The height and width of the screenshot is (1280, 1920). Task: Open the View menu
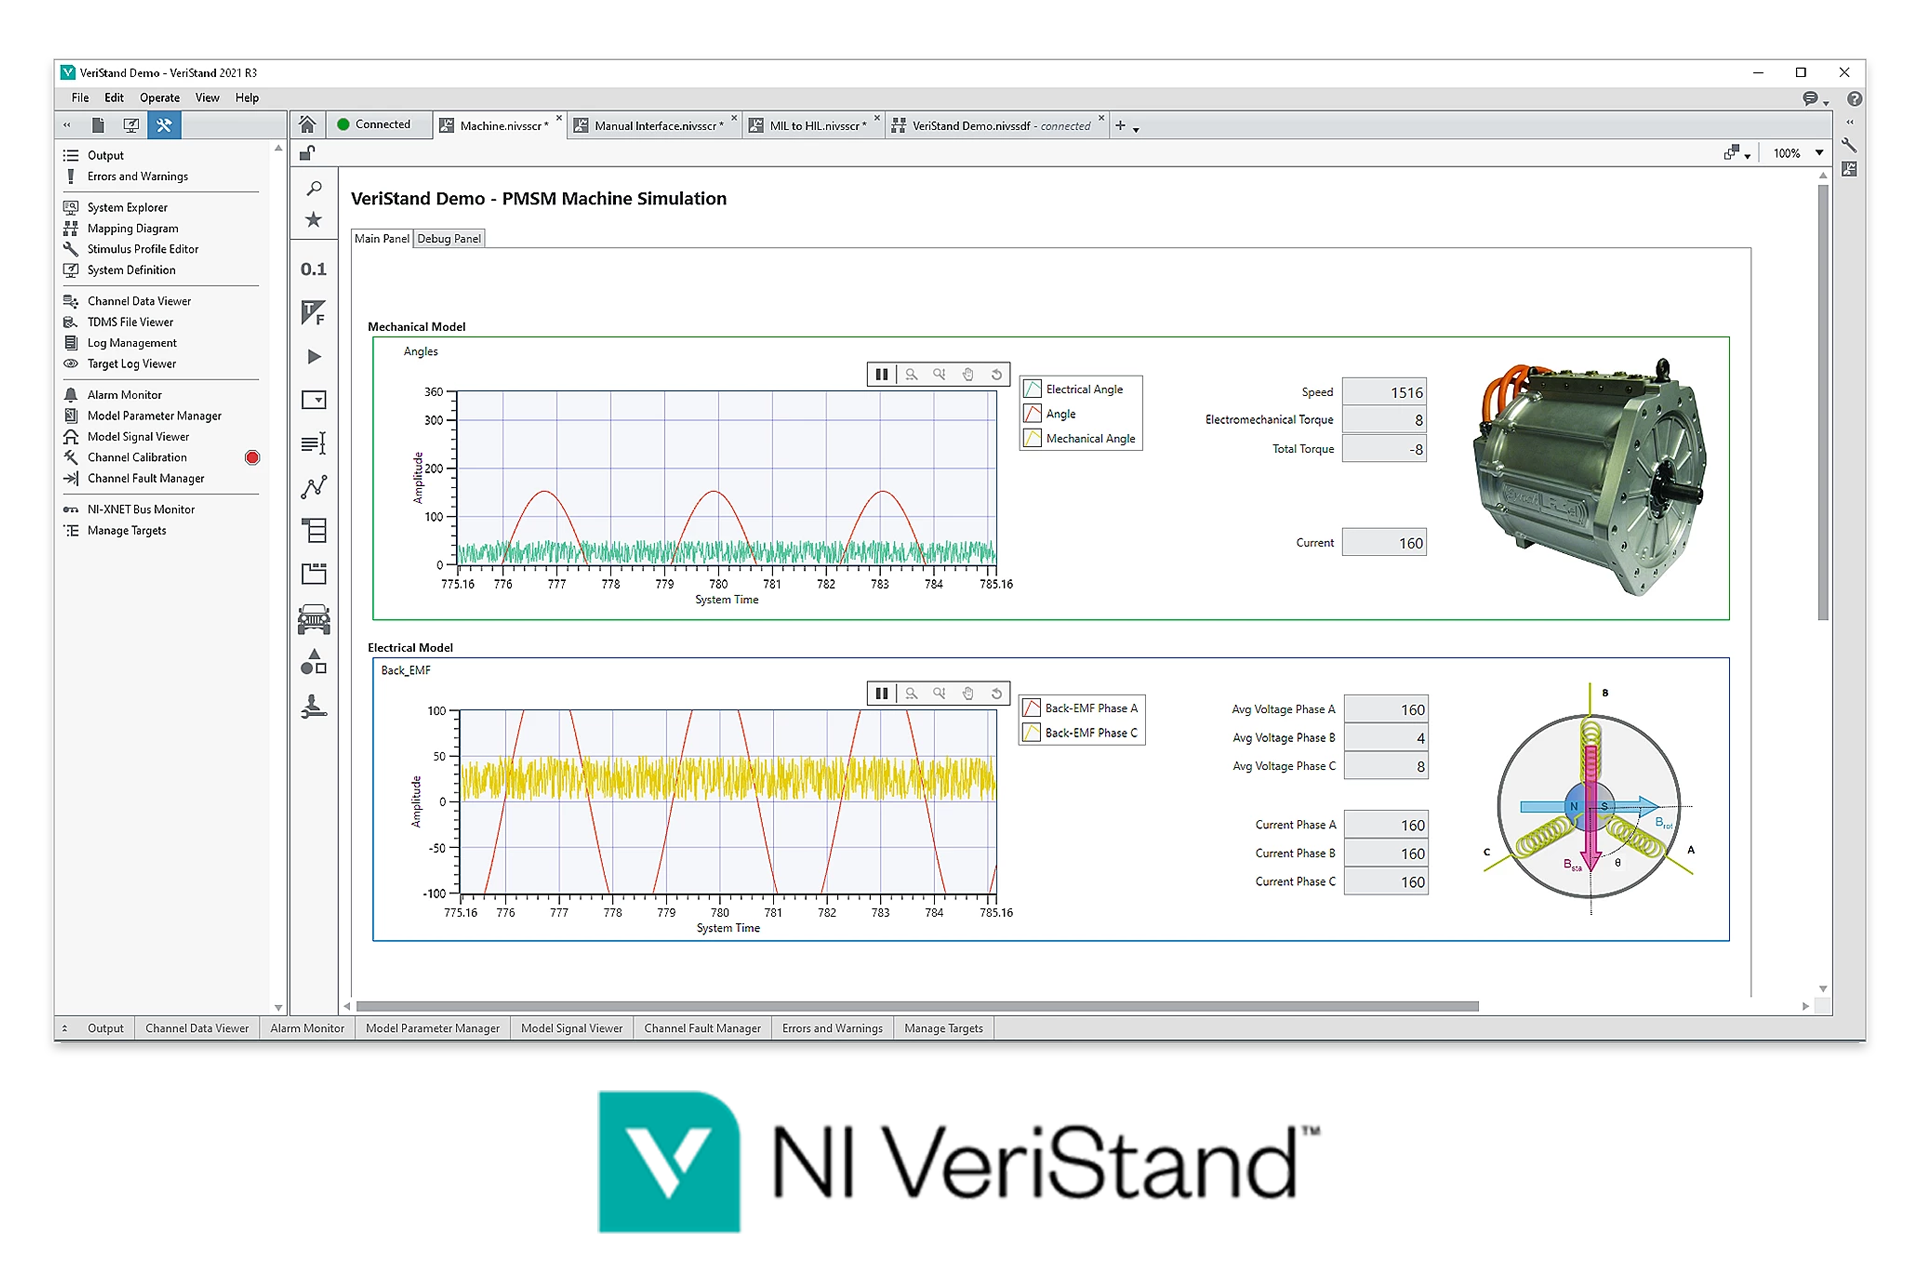(207, 98)
